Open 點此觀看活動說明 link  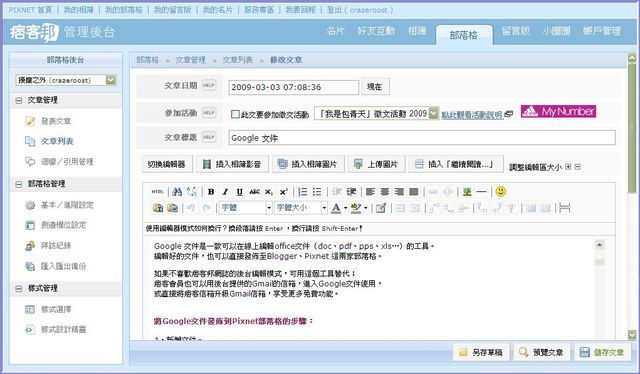click(472, 115)
